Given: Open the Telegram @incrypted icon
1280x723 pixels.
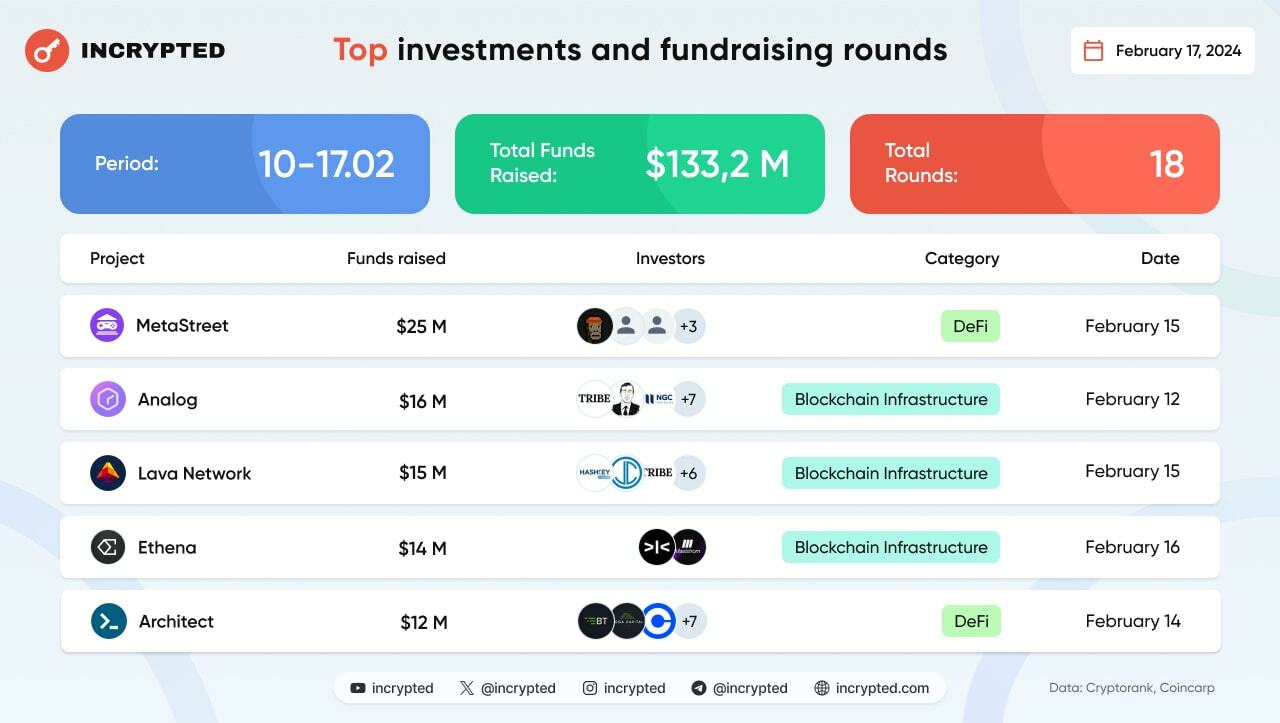Looking at the screenshot, I should 699,688.
